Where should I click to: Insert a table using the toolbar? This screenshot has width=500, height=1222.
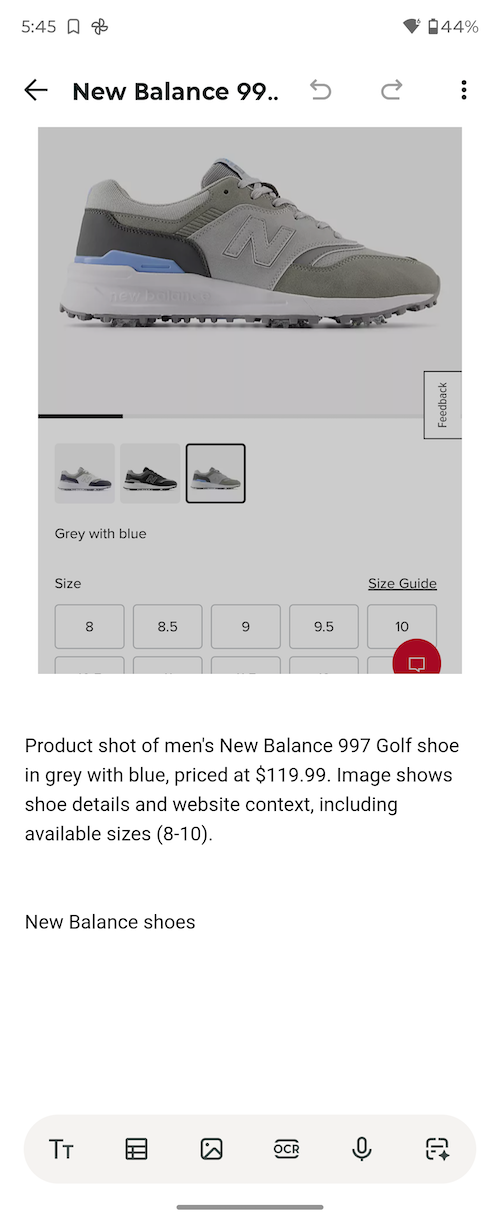click(136, 1149)
